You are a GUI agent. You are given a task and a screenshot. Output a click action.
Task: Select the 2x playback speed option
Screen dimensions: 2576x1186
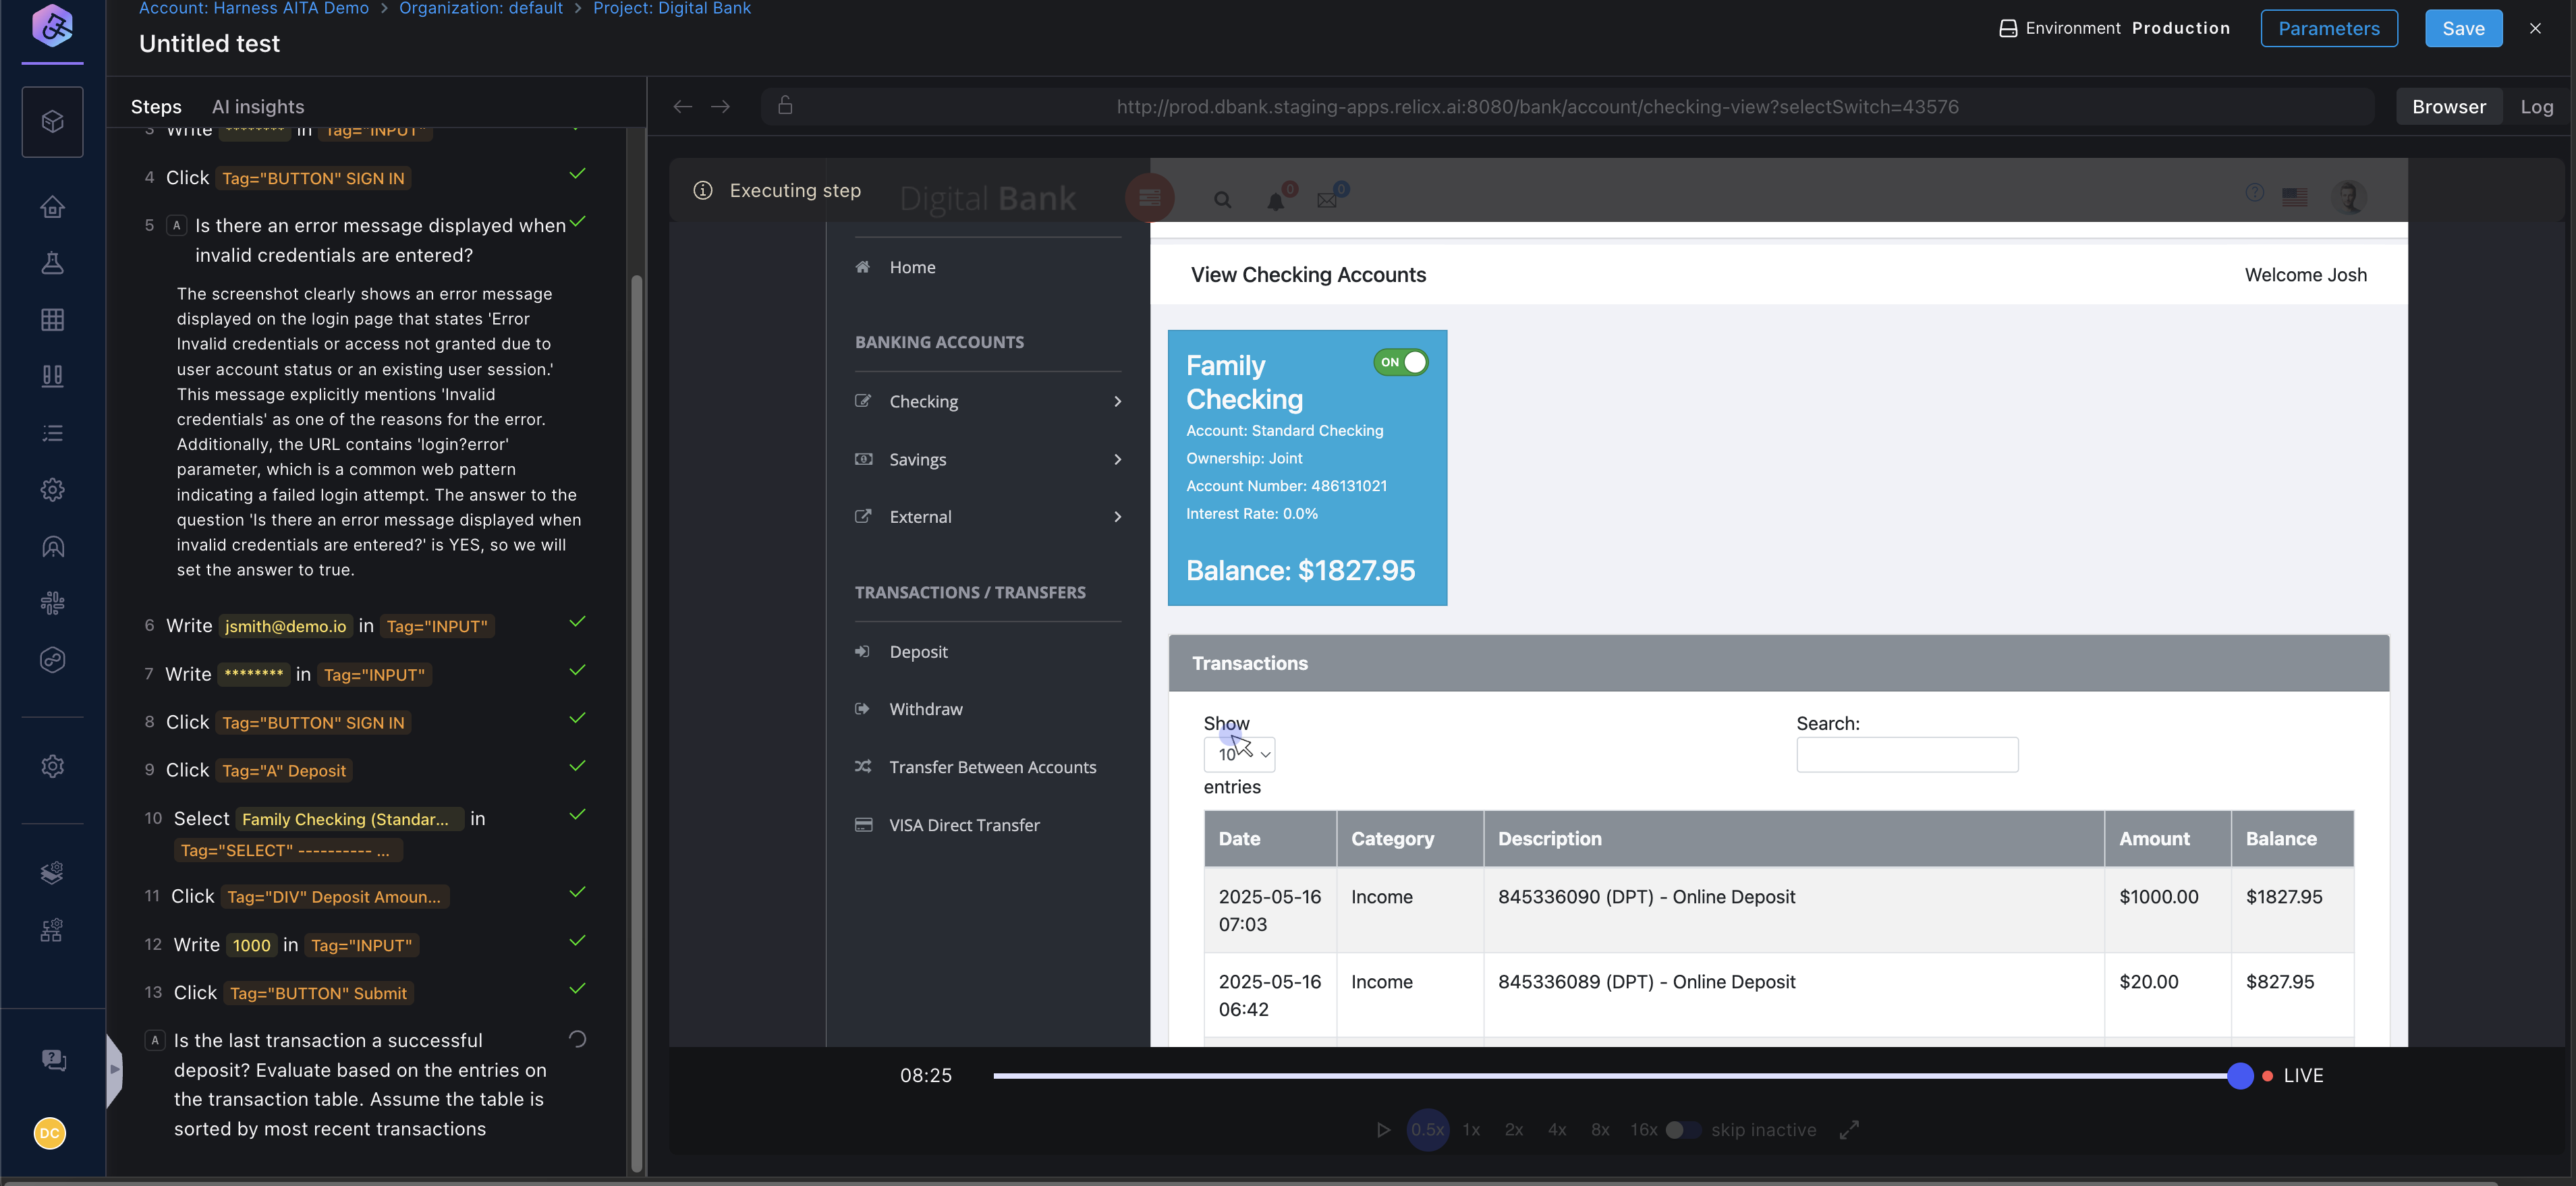coord(1513,1129)
